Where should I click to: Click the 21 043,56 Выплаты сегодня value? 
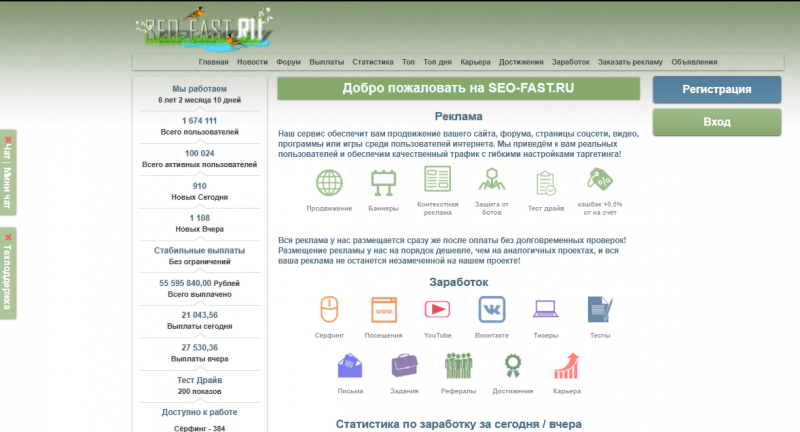click(199, 315)
